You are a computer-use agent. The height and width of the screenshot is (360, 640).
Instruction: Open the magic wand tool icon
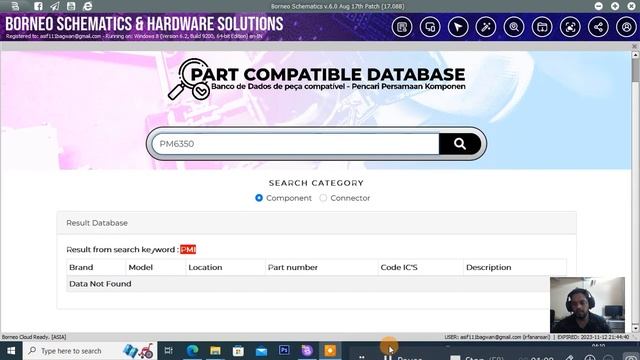click(486, 27)
